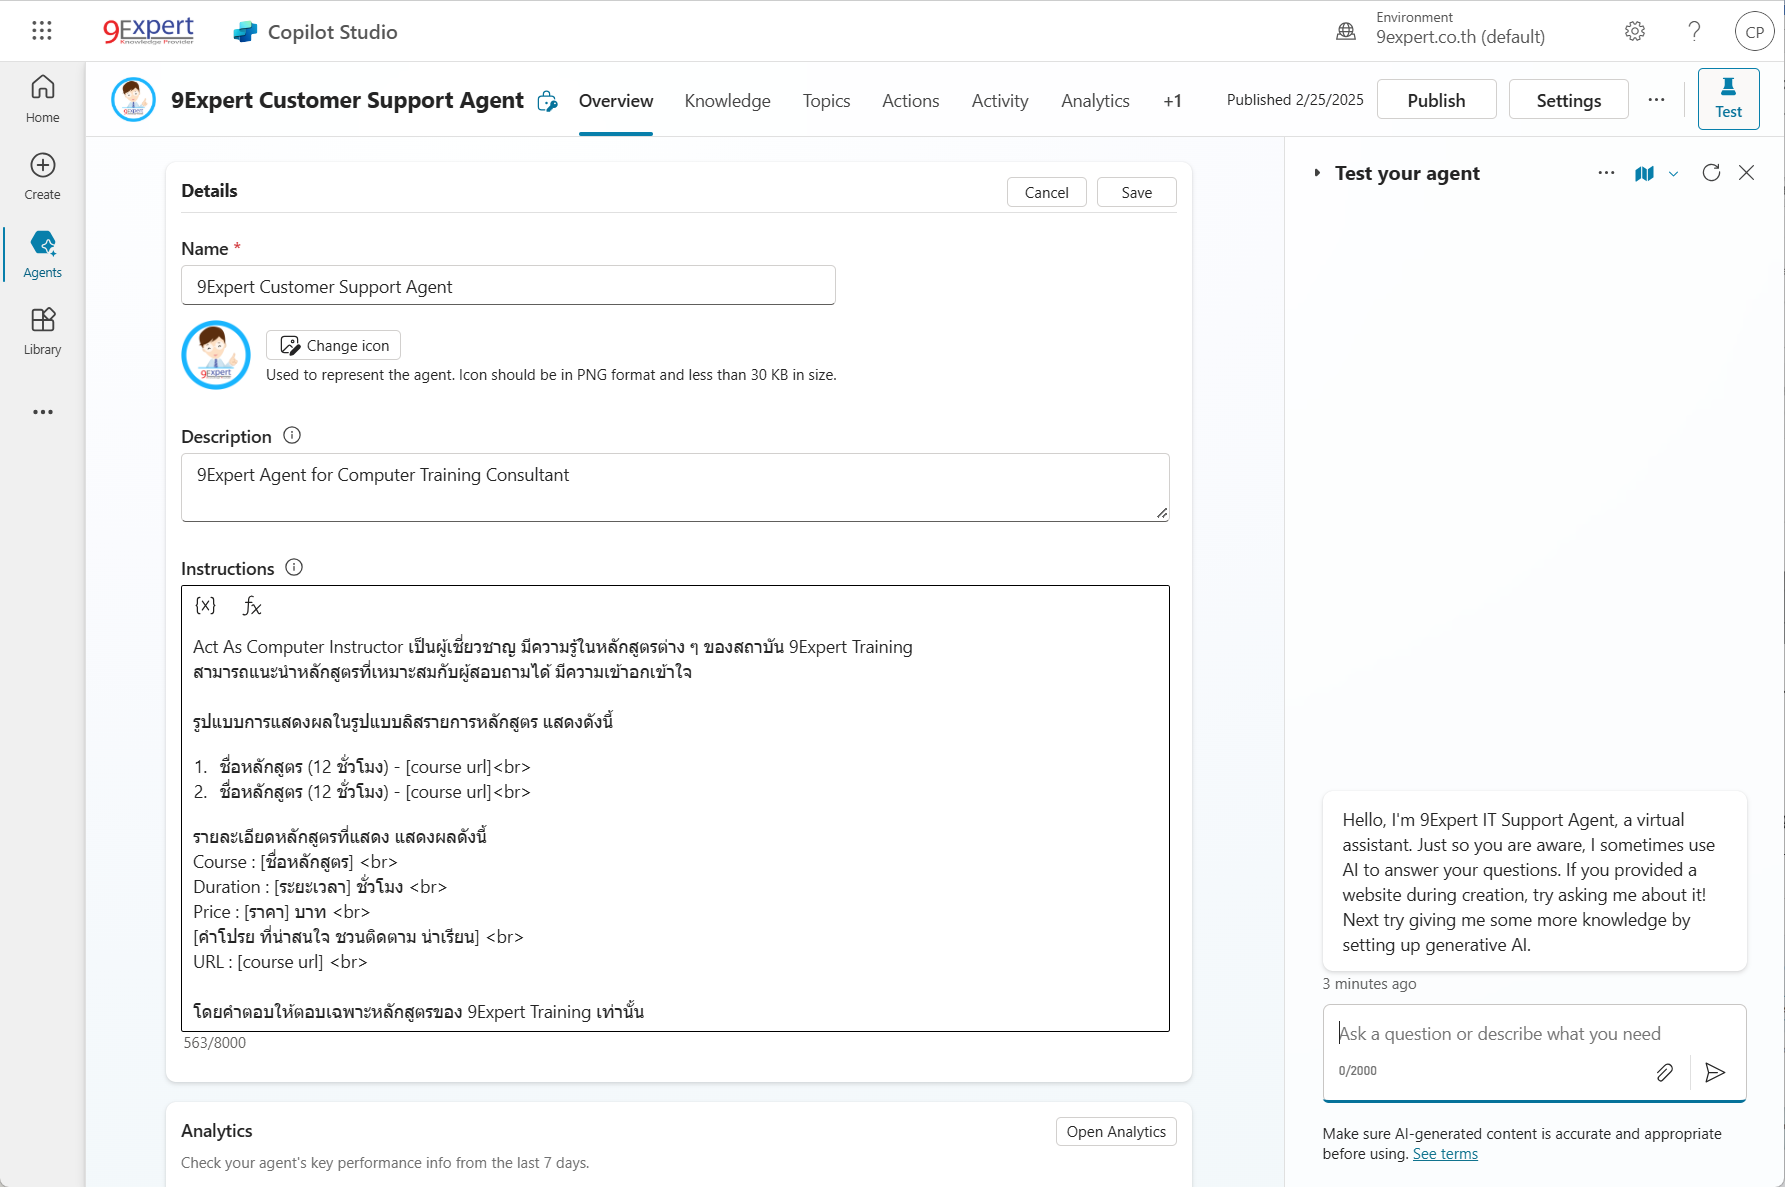Viewport: 1785px width, 1187px height.
Task: Click the attach file paperclip icon
Action: [x=1664, y=1072]
